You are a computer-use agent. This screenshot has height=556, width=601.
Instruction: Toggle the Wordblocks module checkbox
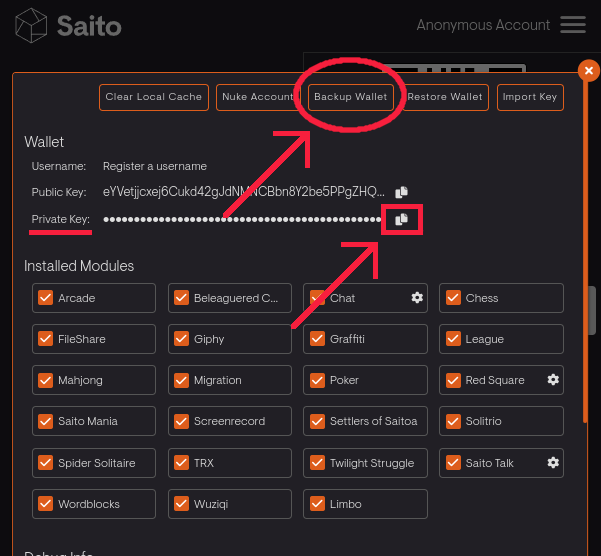(46, 504)
